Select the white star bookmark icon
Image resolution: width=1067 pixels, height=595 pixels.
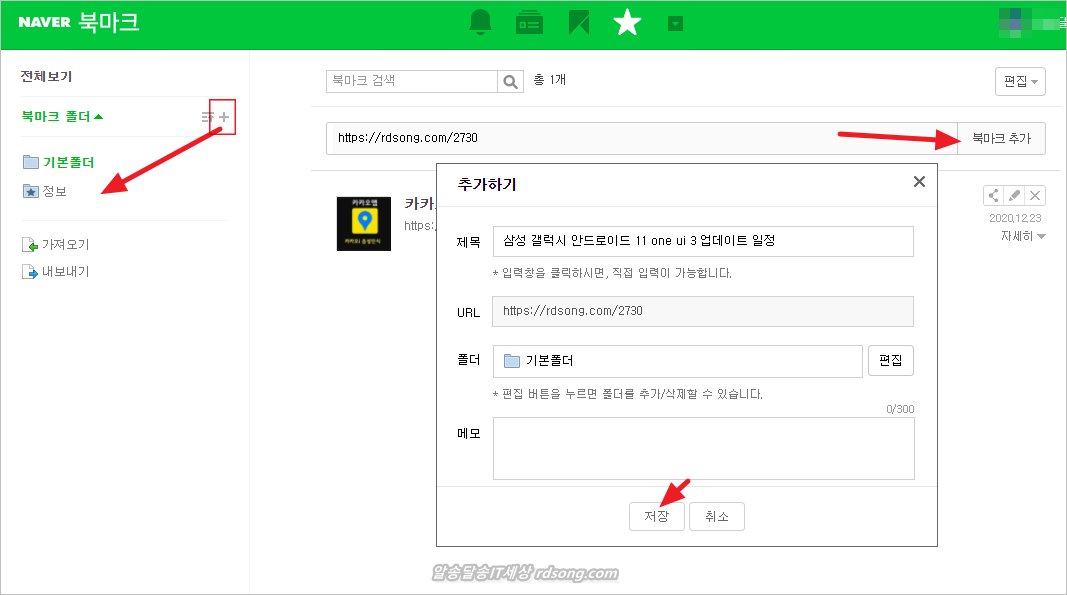coord(627,23)
